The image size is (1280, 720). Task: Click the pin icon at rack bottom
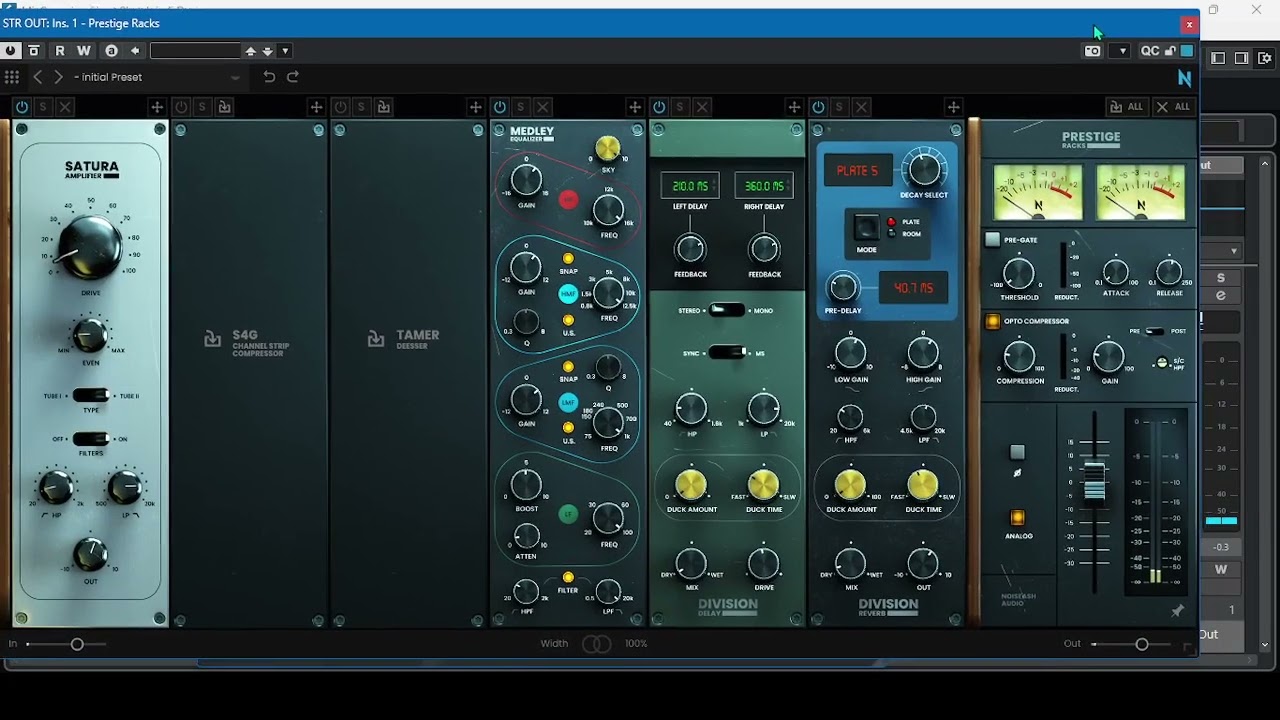click(1177, 610)
